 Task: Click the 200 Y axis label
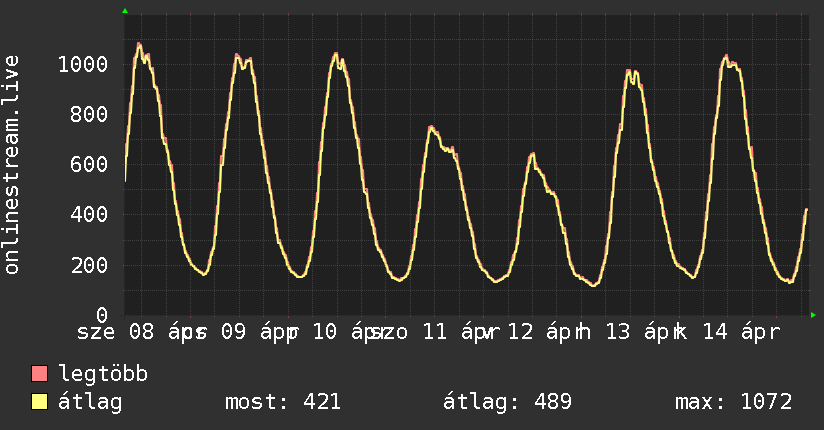(x=89, y=265)
